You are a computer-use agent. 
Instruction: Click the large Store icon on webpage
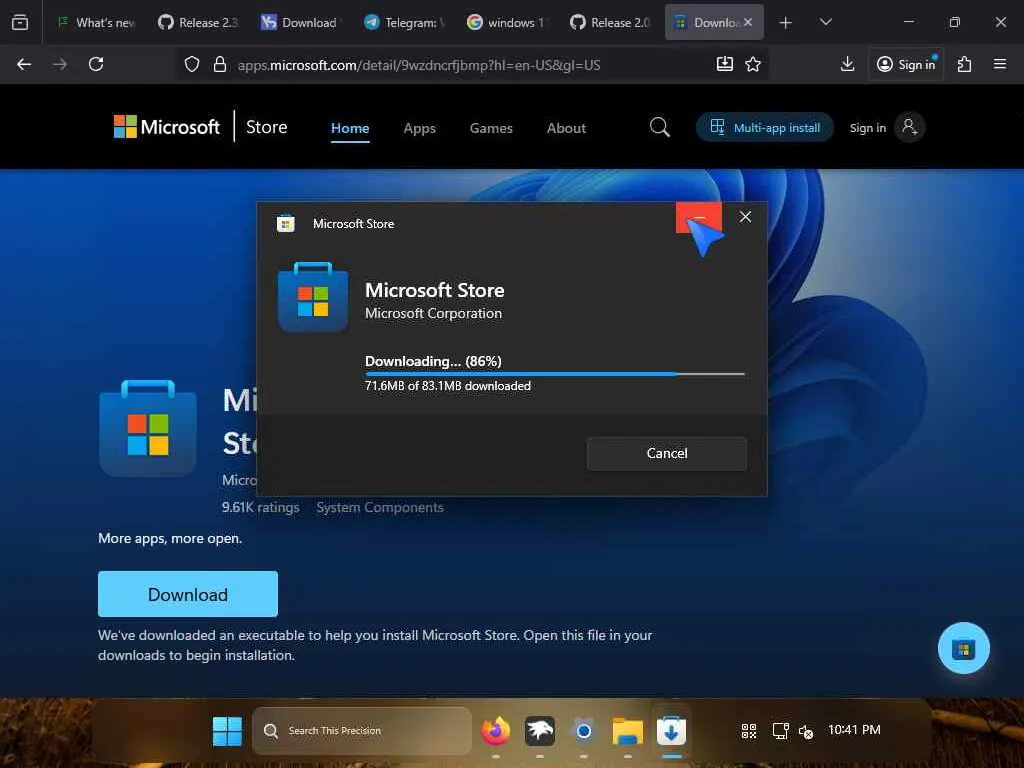[x=148, y=428]
